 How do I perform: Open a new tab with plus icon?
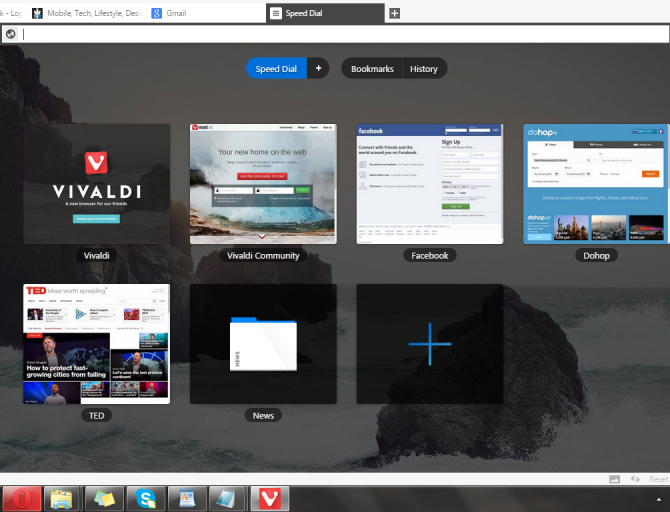pyautogui.click(x=394, y=13)
